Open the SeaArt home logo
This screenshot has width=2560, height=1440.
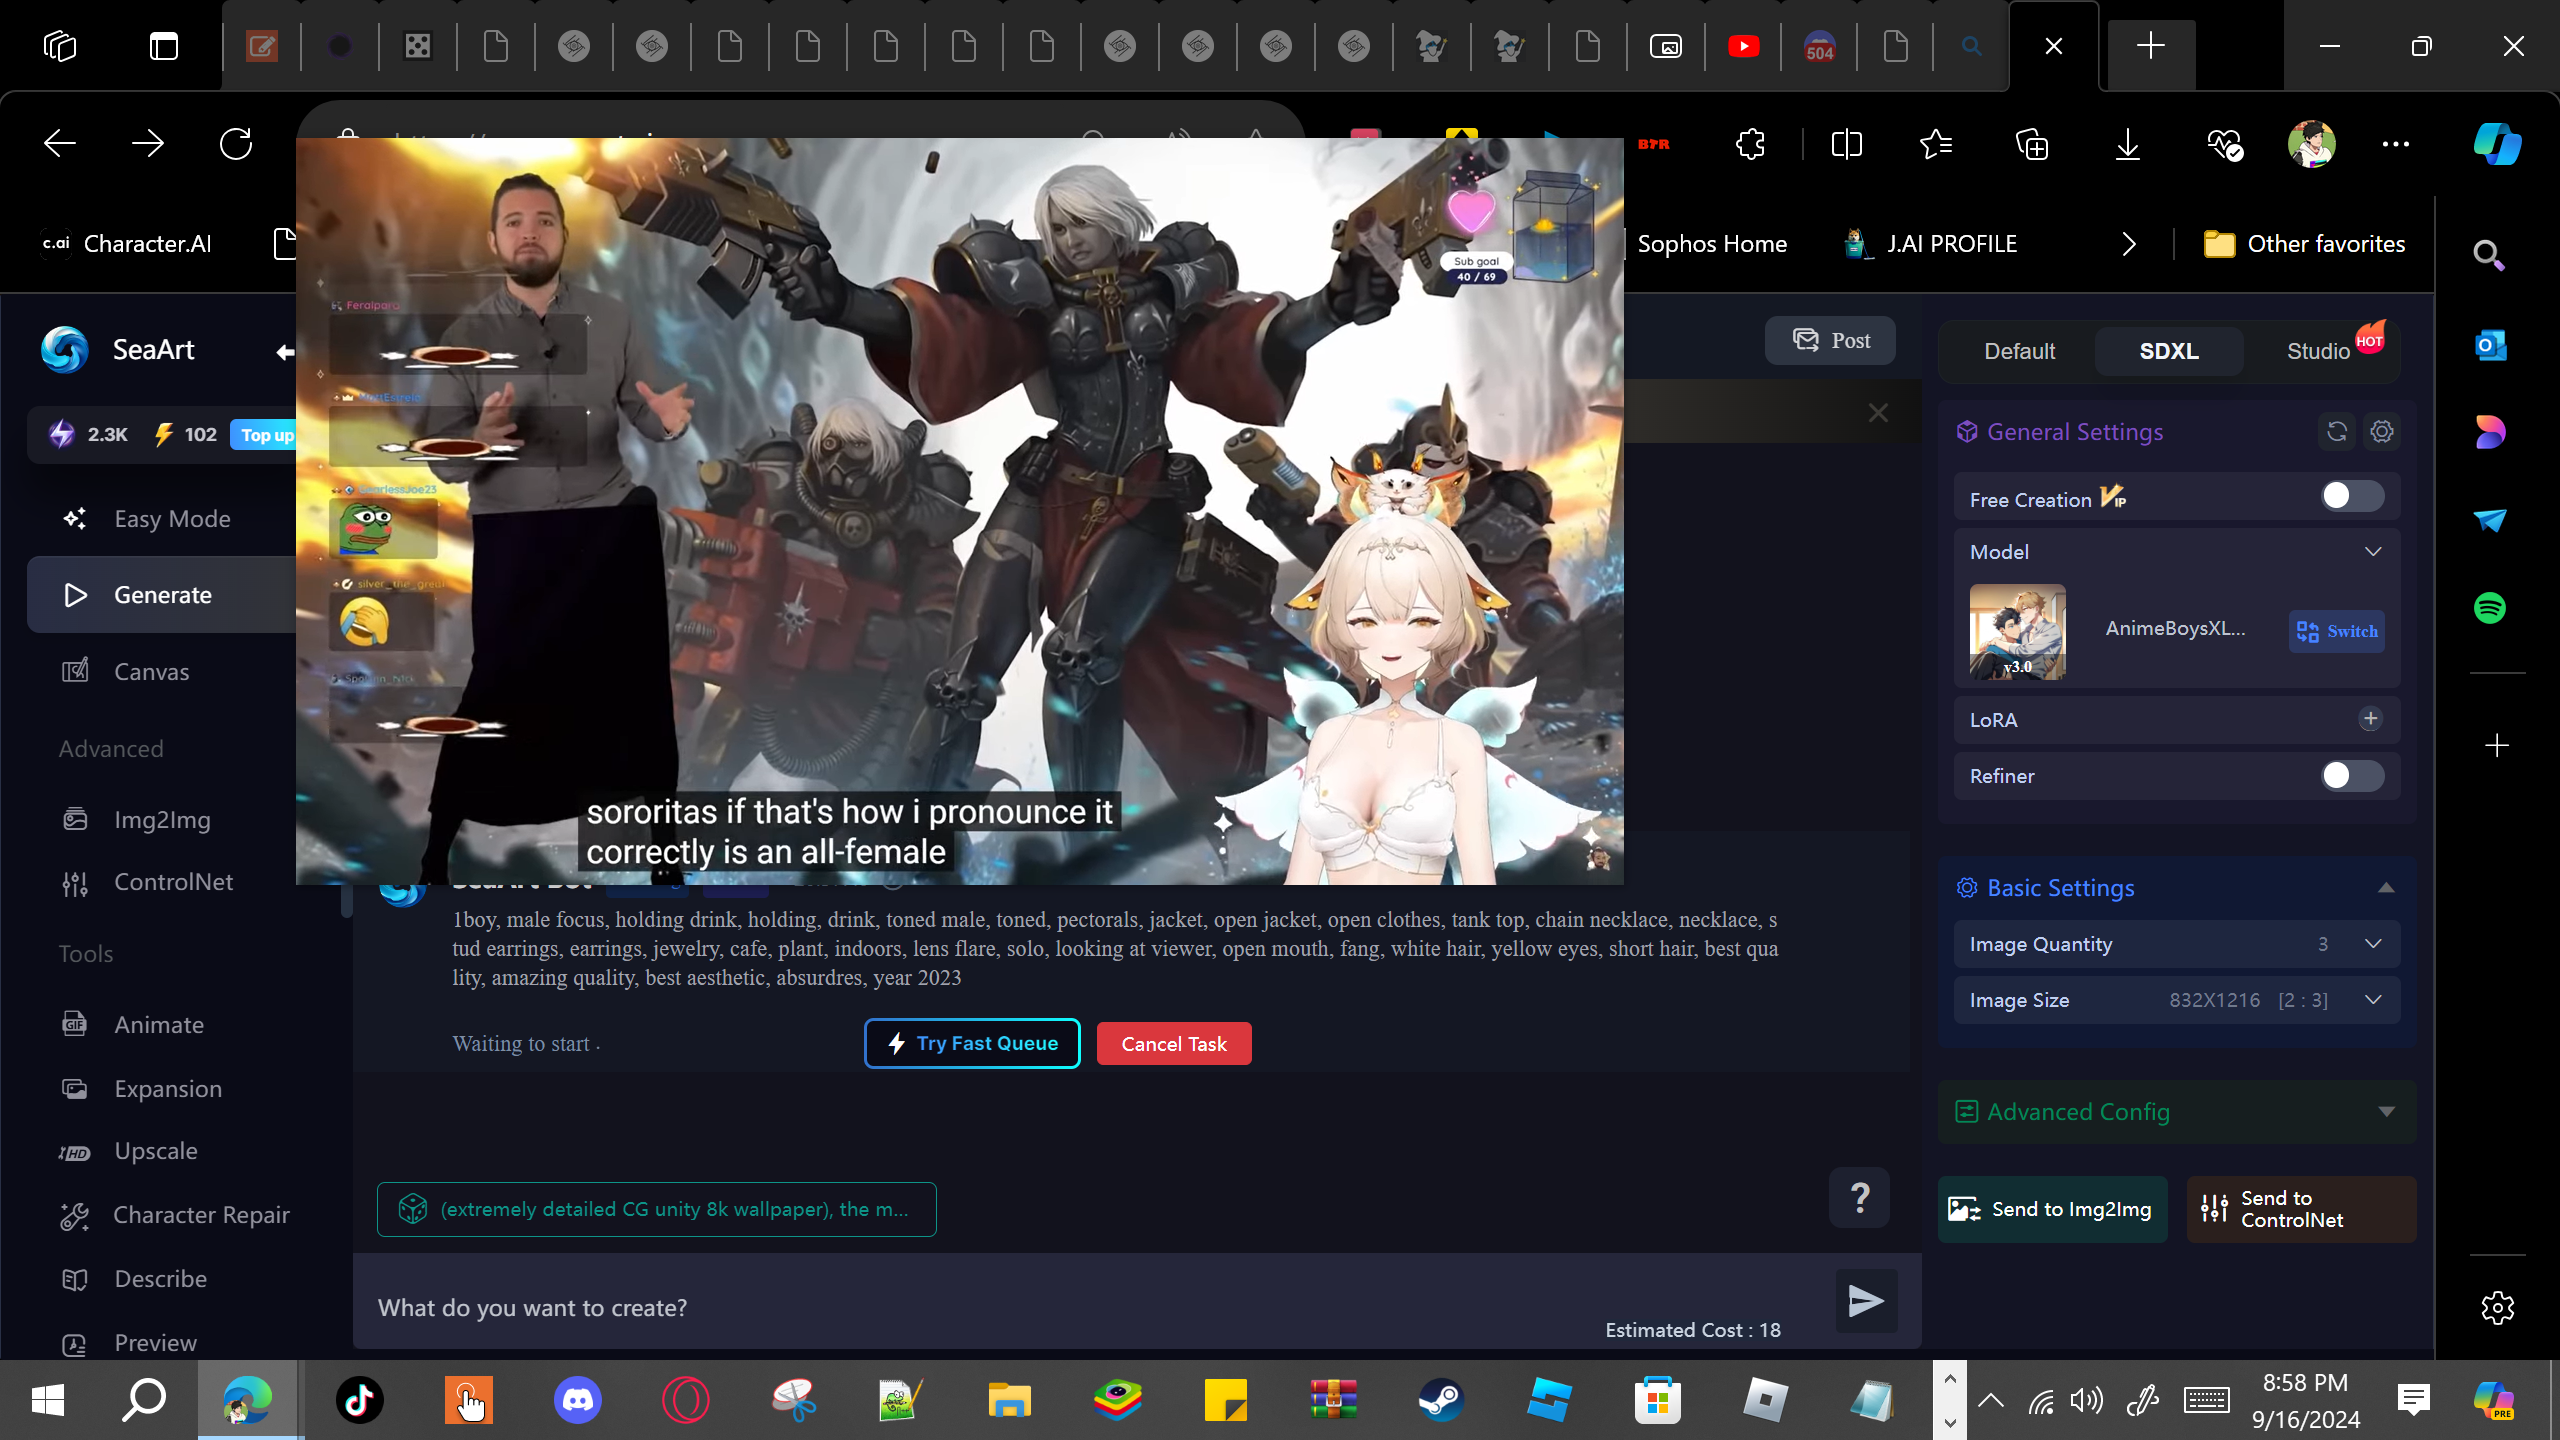[x=117, y=350]
